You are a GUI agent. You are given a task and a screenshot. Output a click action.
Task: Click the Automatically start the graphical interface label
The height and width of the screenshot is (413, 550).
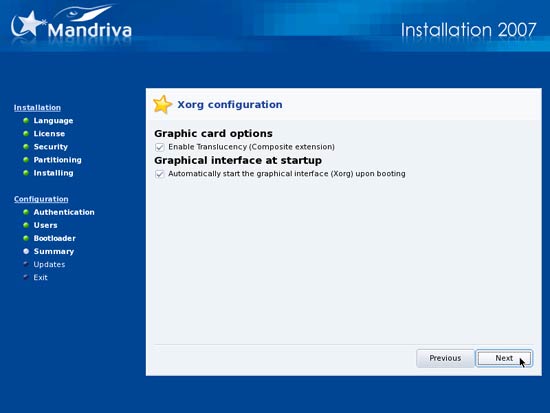(287, 174)
